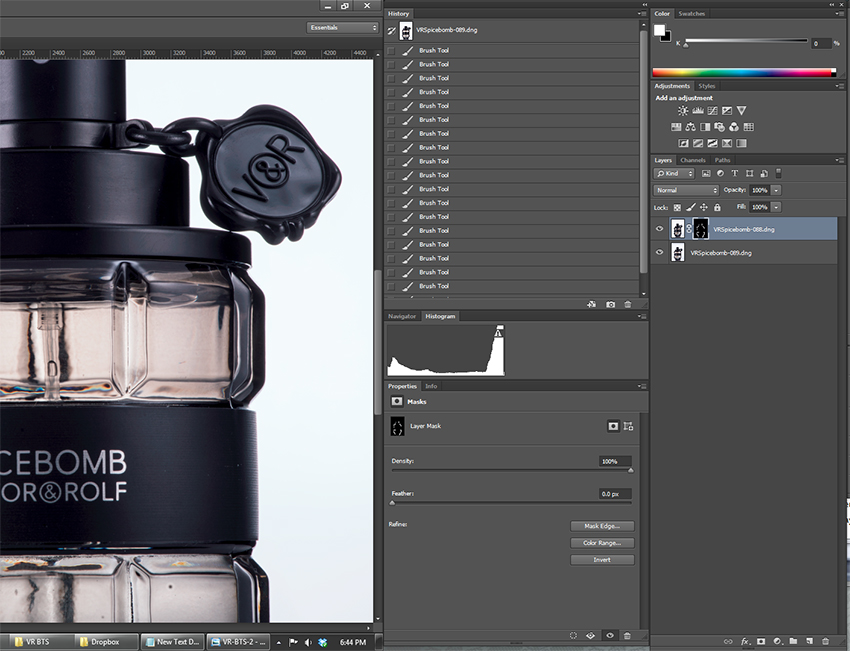The image size is (850, 651).
Task: Add a Posterize adjustment
Action: (698, 143)
